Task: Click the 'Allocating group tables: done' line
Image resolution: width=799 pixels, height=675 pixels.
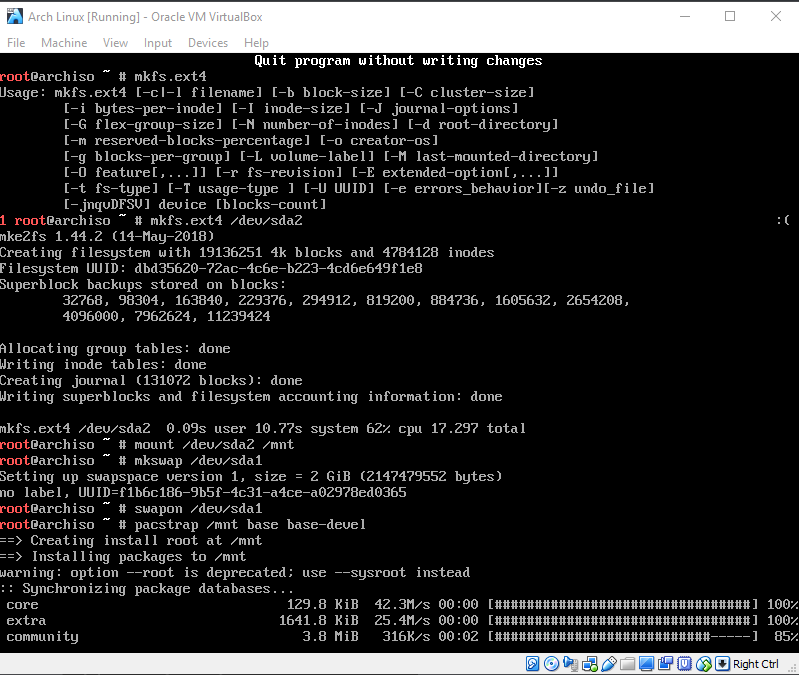Action: tap(115, 348)
